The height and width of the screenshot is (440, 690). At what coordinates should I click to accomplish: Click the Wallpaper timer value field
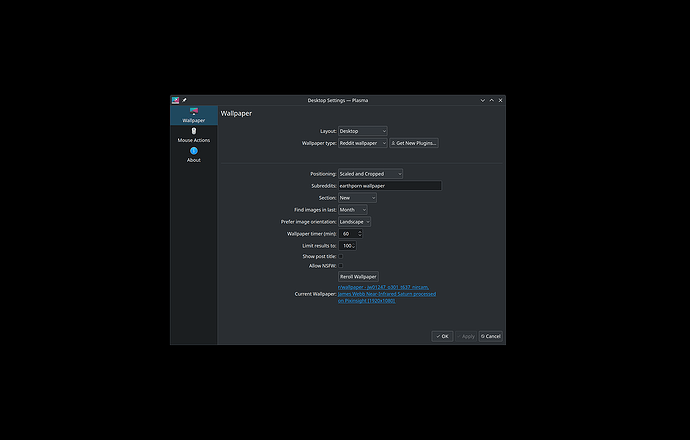coord(348,234)
